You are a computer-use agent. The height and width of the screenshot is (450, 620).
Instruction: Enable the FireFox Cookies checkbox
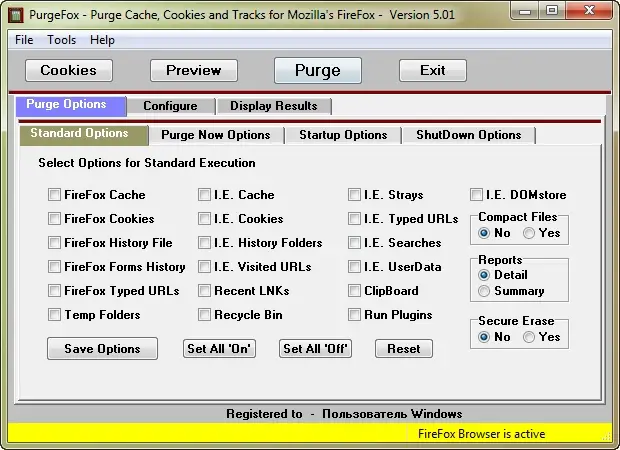point(54,219)
